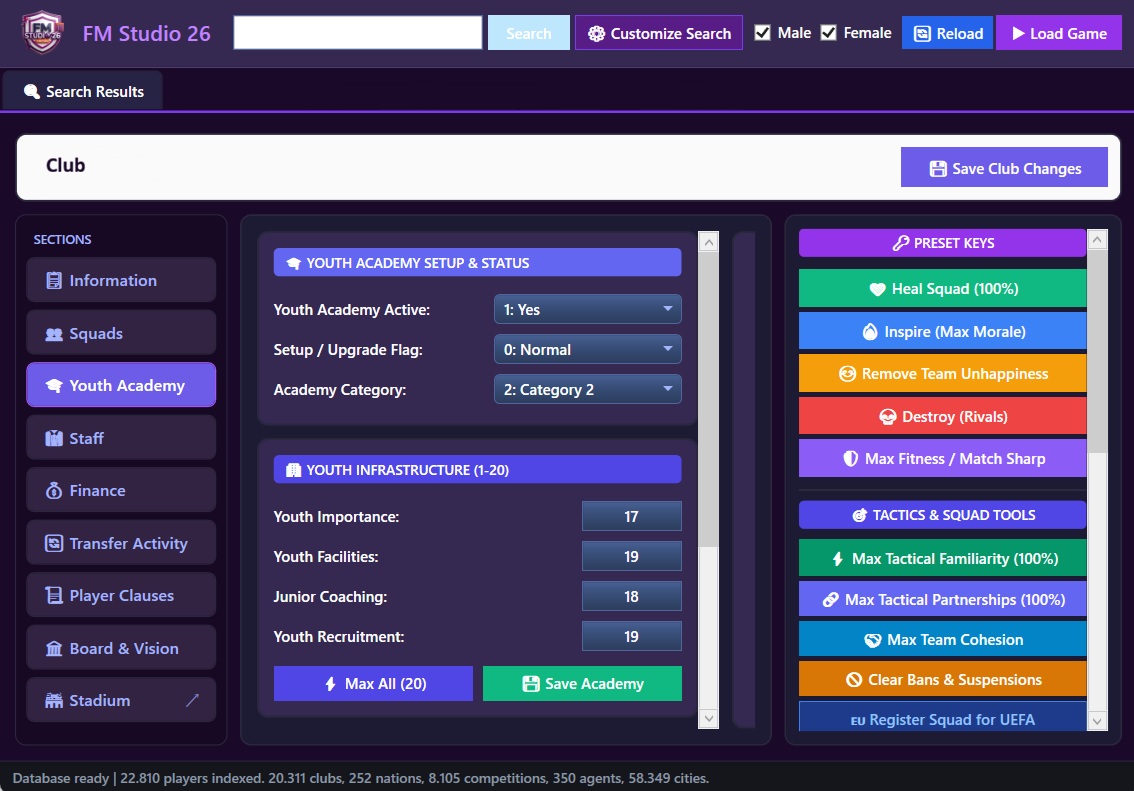Click the Load Game button
Viewport: 1134px width, 791px height.
point(1059,33)
